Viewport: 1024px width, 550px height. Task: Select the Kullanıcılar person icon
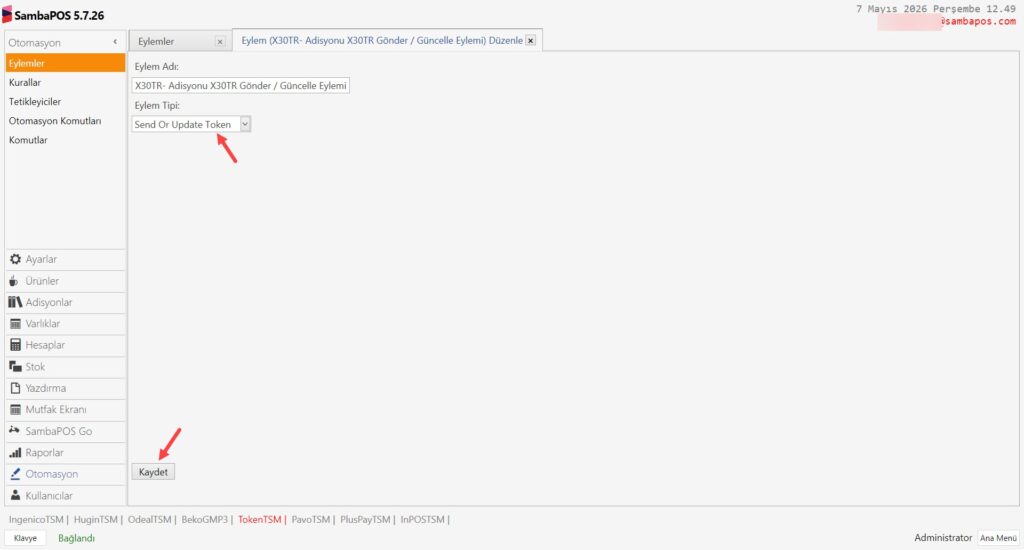15,496
